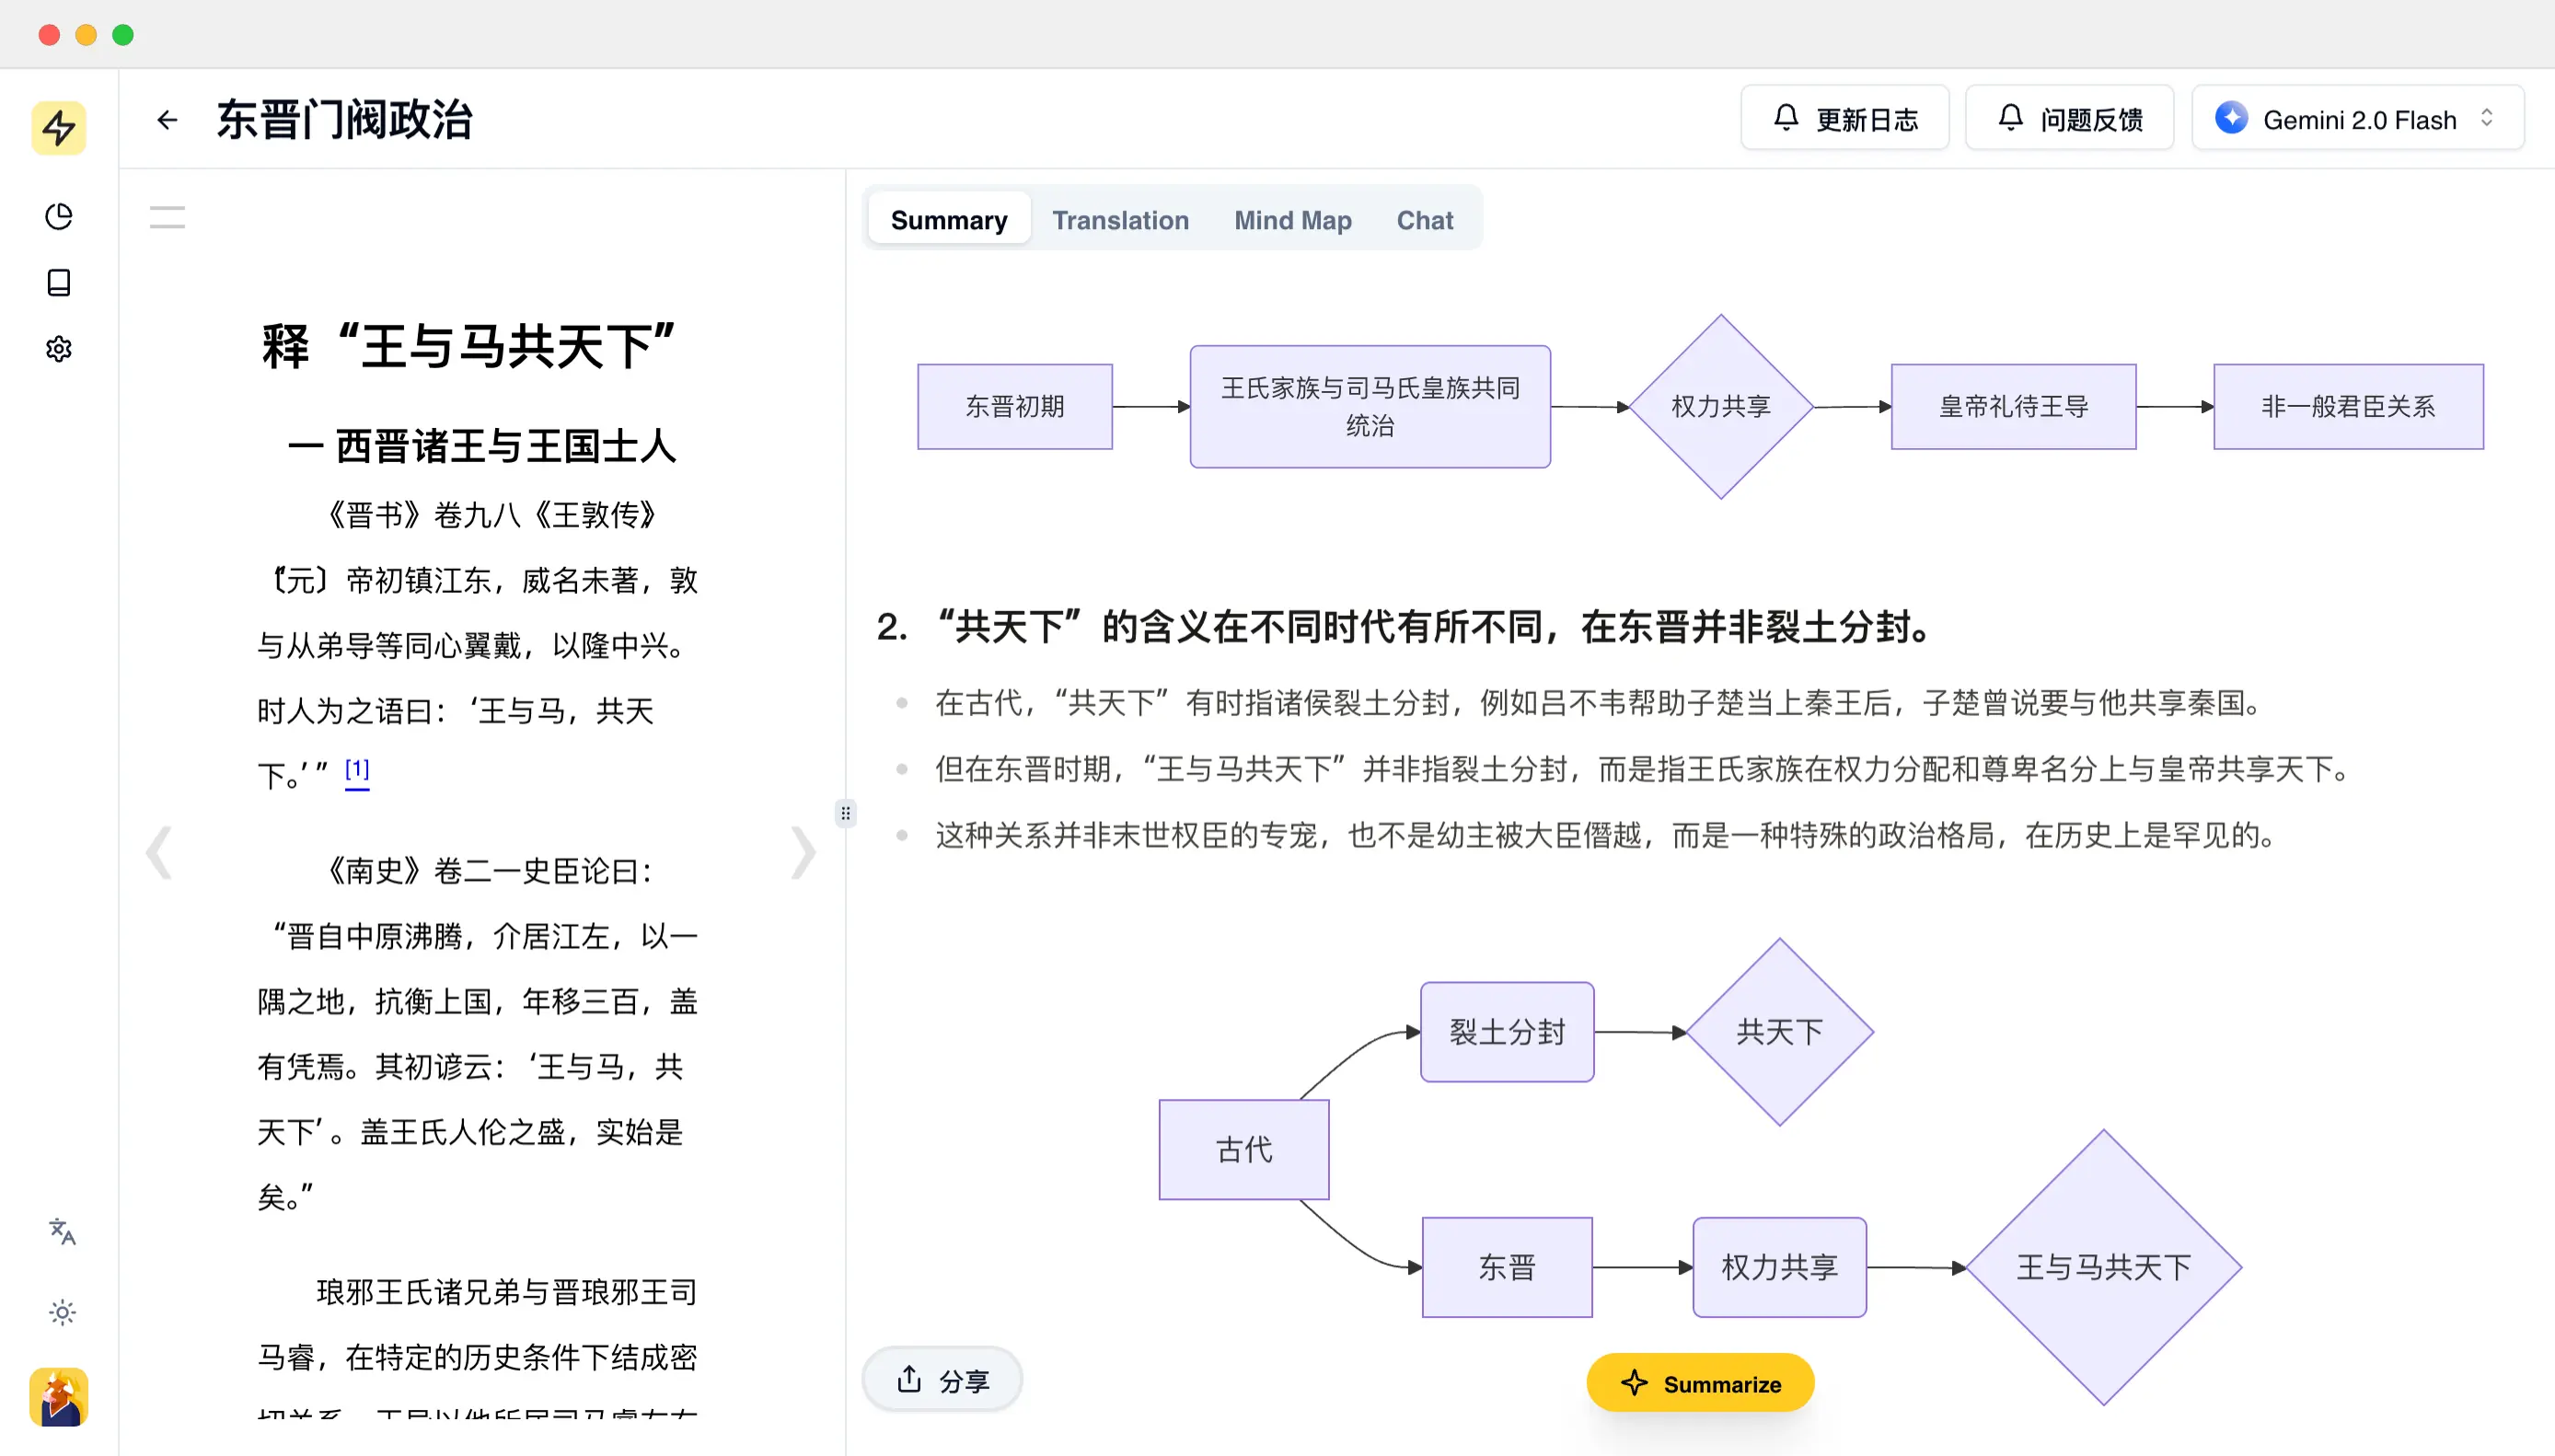Click the Chat tab

1425,219
